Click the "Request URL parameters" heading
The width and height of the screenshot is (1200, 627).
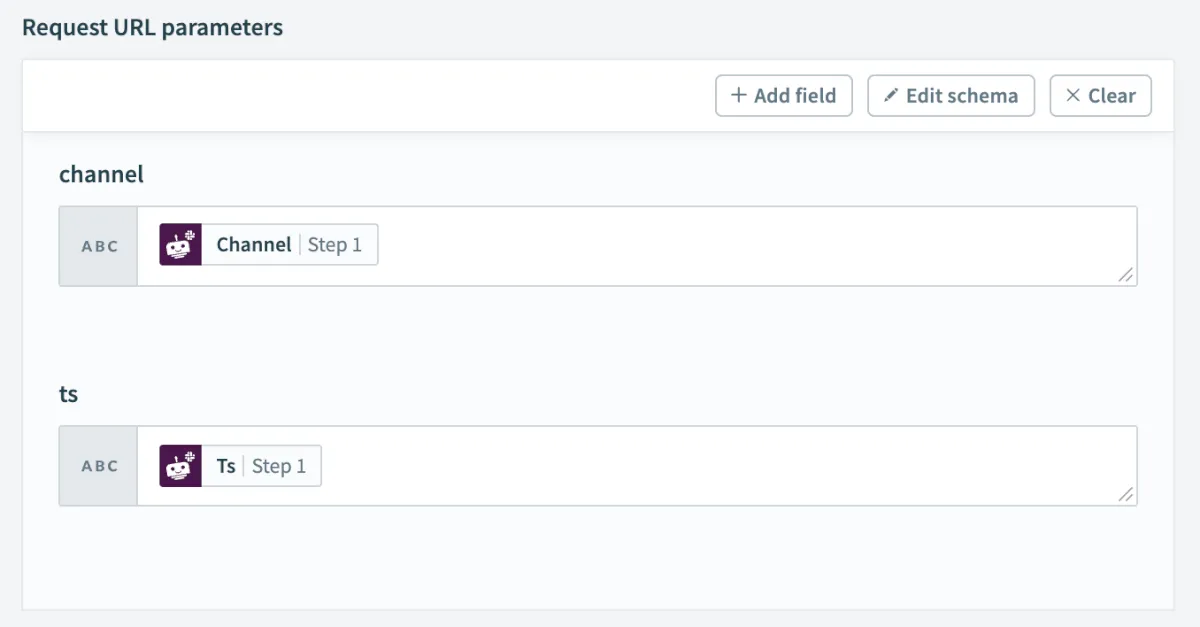click(152, 27)
